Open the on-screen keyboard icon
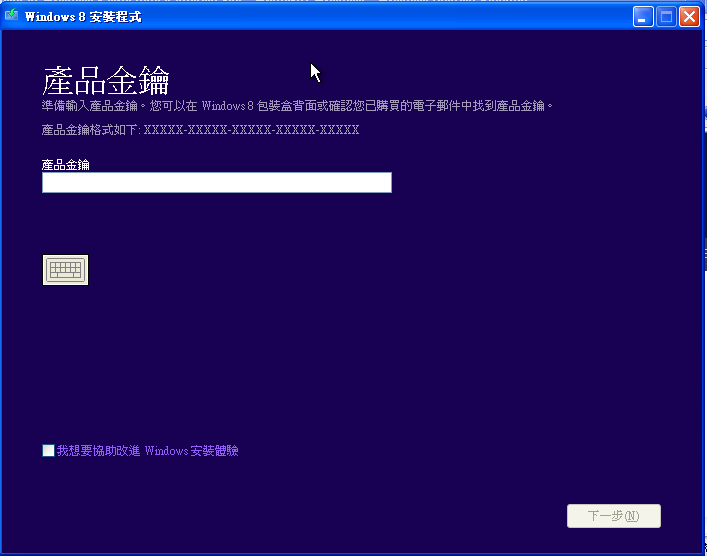The width and height of the screenshot is (707, 556). [x=65, y=270]
